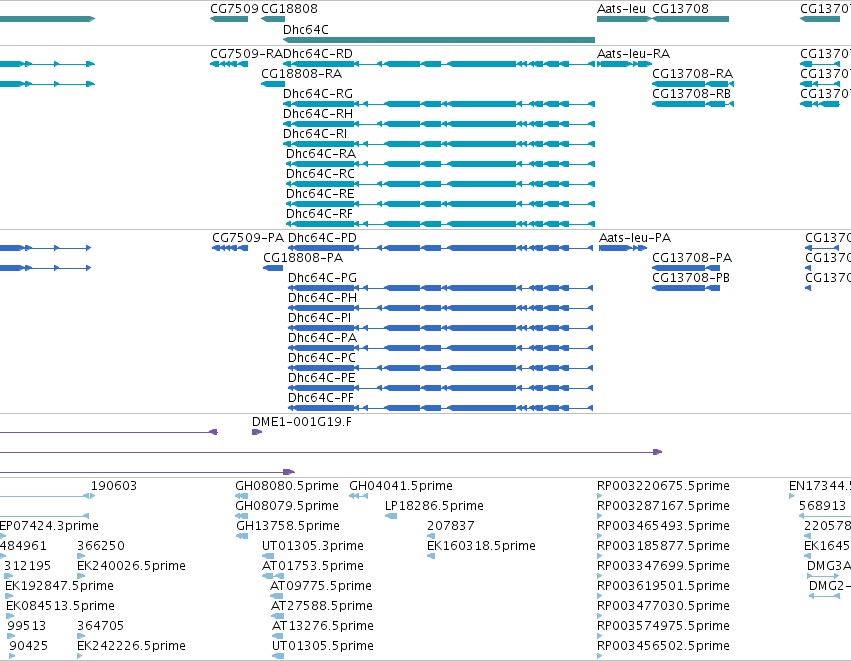Click the AT09775.5prime EST label
The width and height of the screenshot is (851, 661).
(321, 587)
